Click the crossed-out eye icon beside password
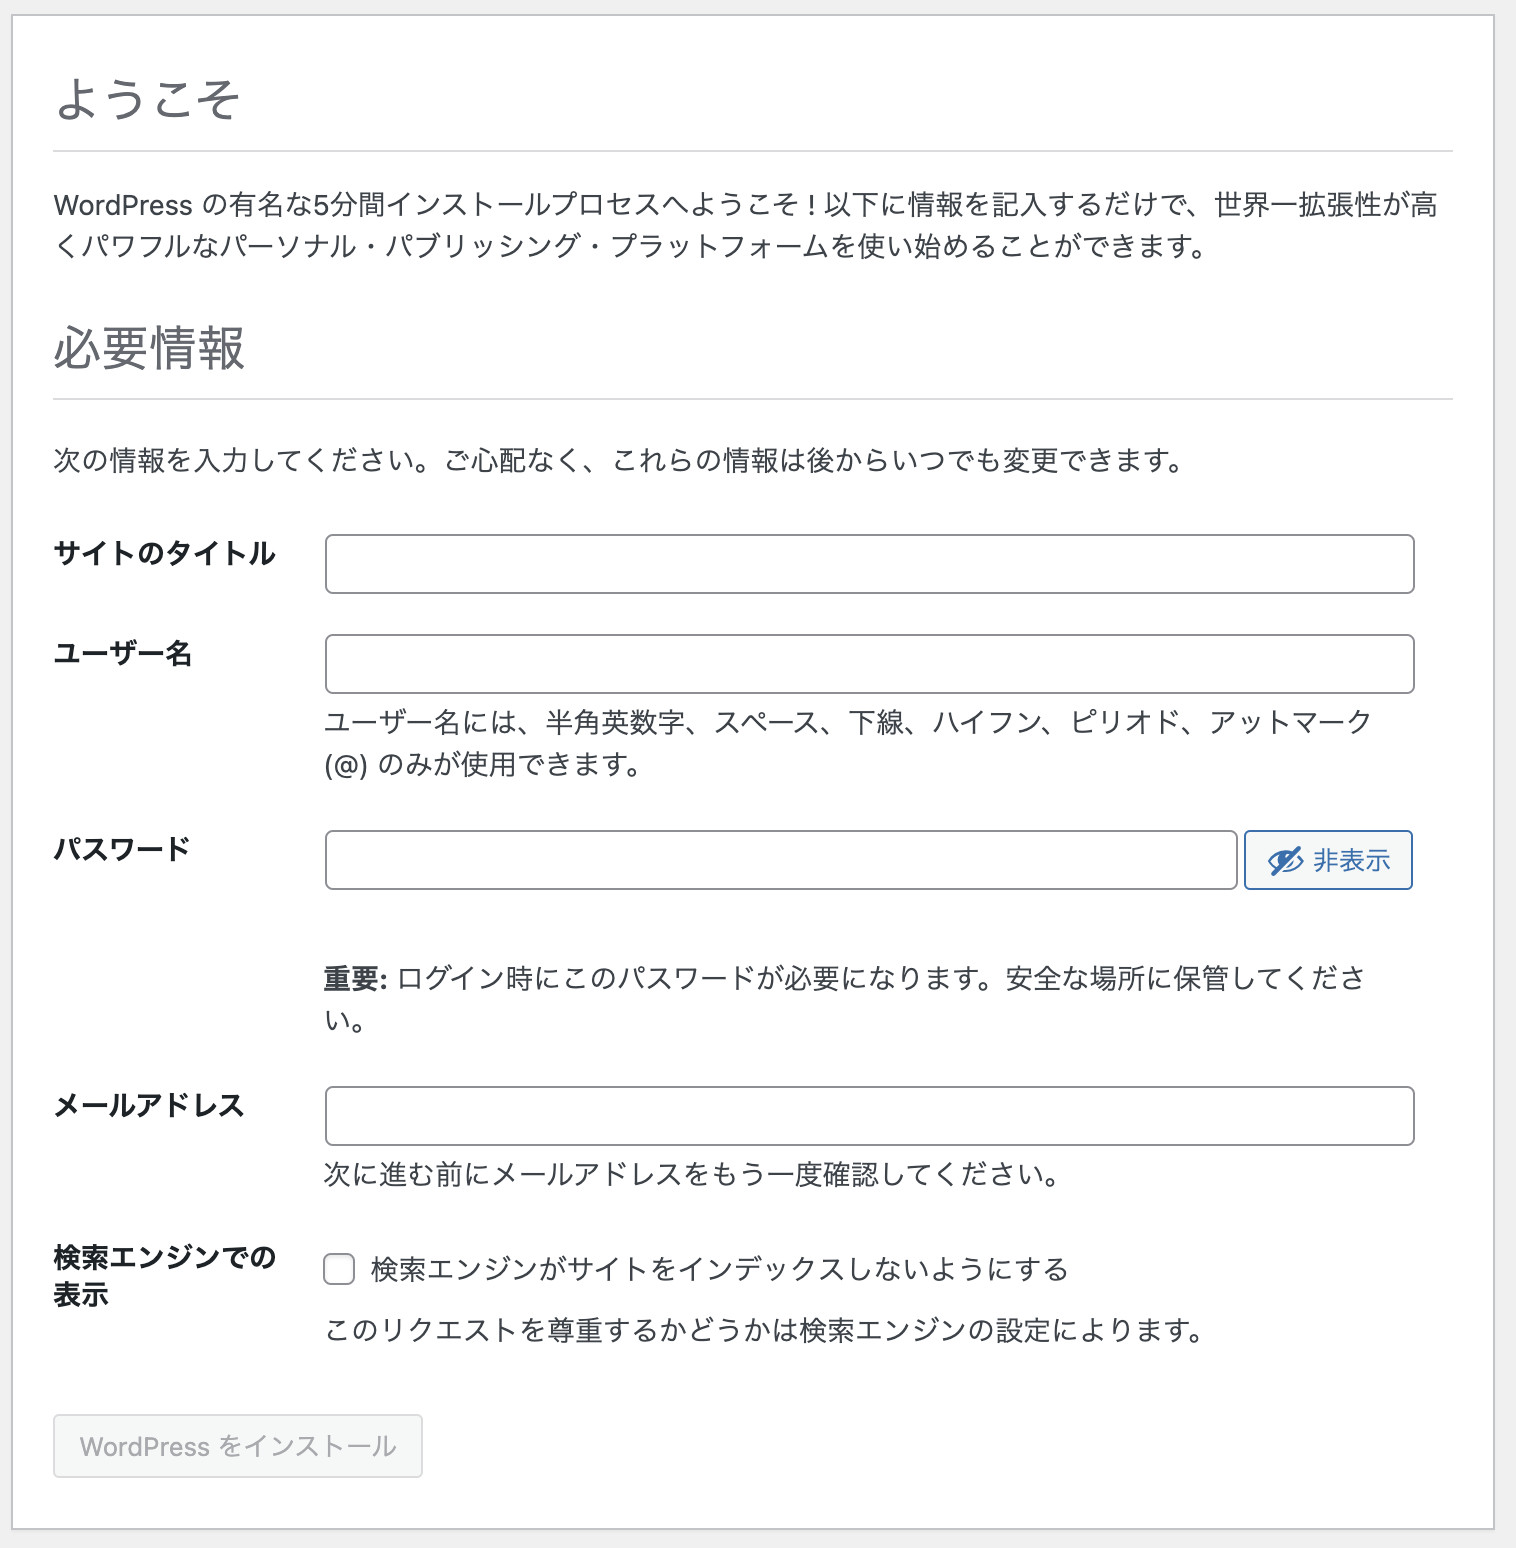 click(x=1283, y=859)
